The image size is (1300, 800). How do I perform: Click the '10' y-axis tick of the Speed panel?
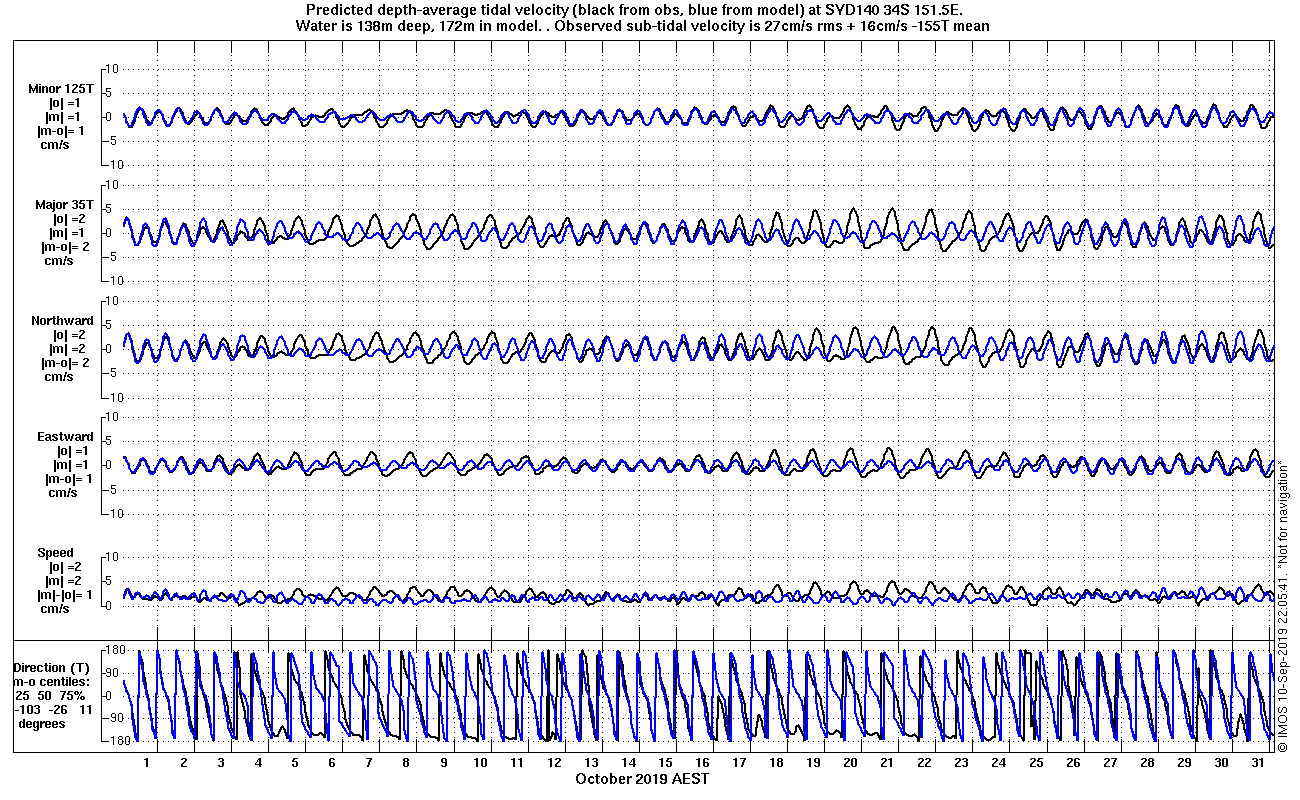(112, 556)
